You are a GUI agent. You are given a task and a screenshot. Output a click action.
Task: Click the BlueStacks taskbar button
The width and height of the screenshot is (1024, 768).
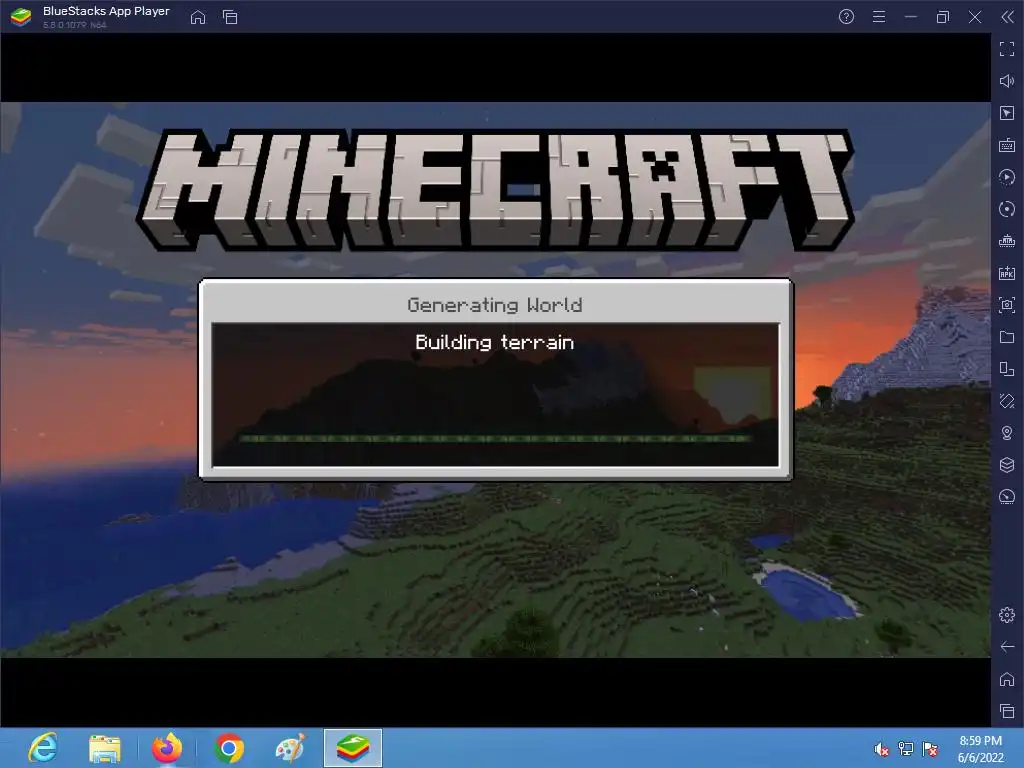(353, 748)
